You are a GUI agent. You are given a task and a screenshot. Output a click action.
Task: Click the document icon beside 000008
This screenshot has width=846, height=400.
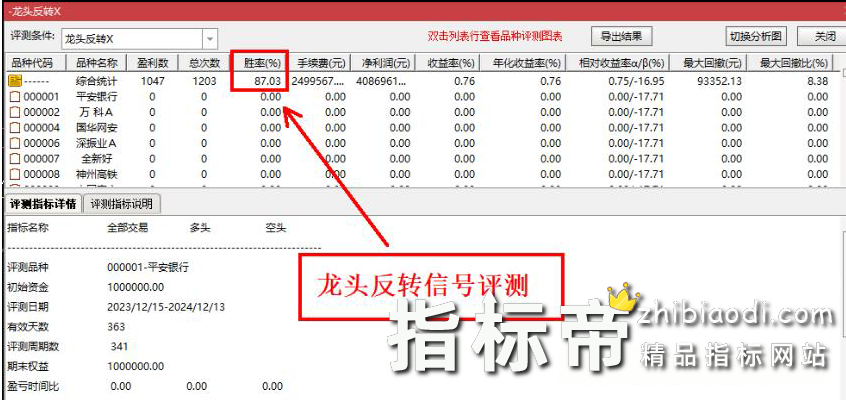(x=16, y=174)
